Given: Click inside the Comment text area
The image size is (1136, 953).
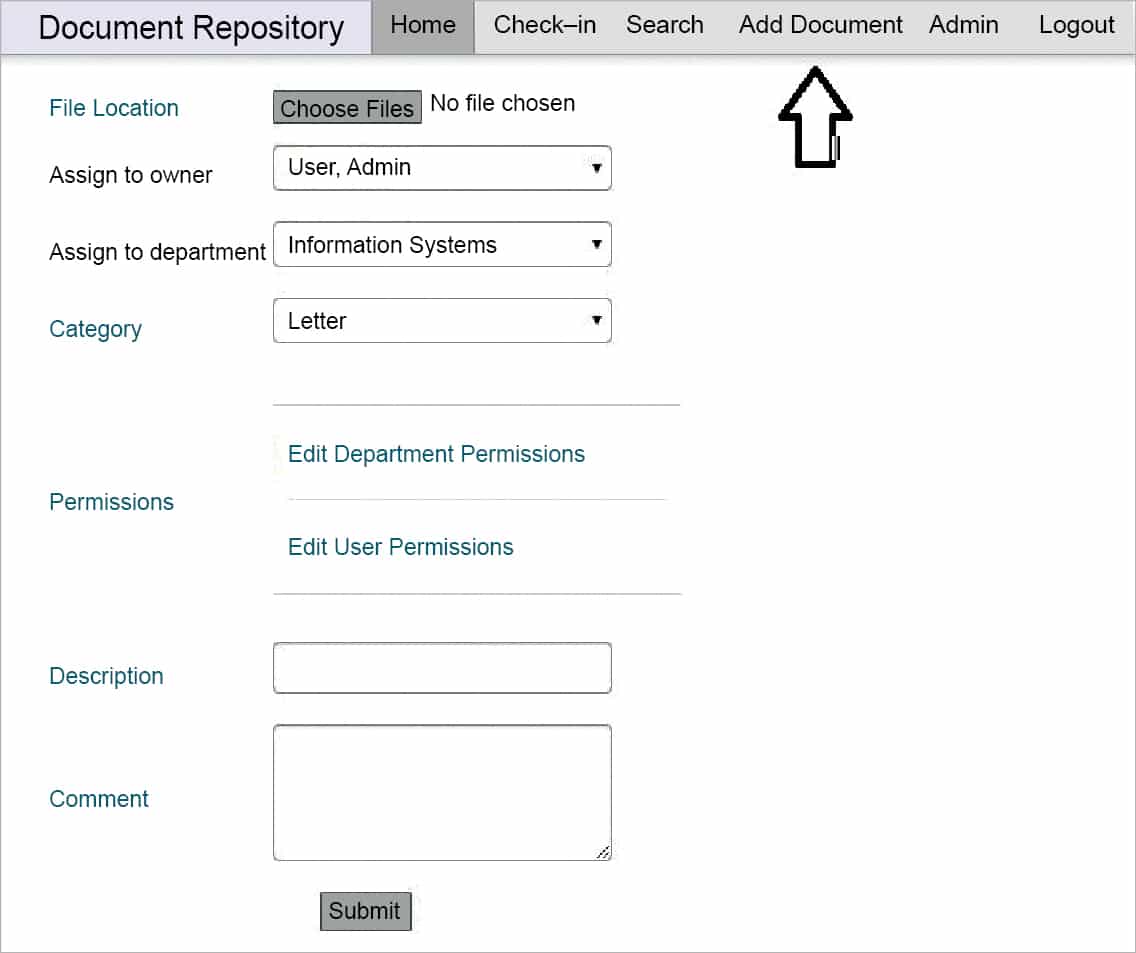Looking at the screenshot, I should click(x=441, y=791).
